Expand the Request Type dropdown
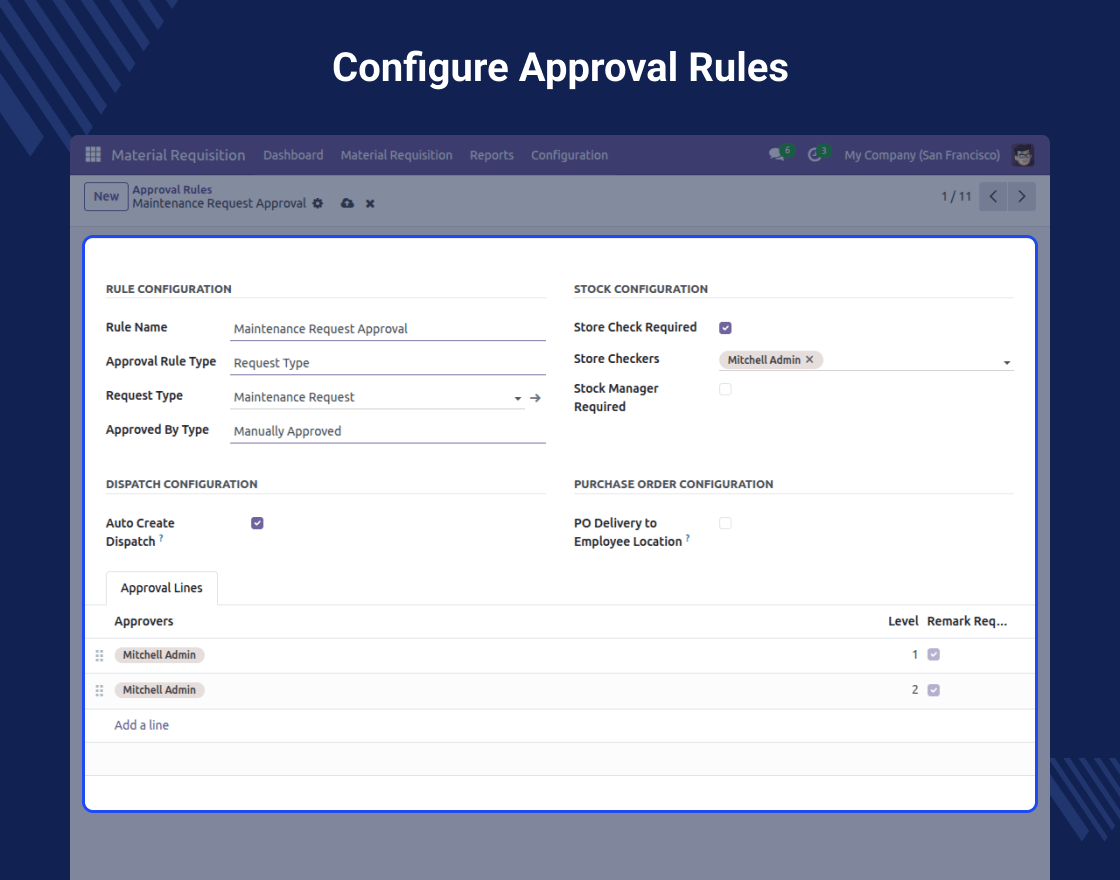Viewport: 1120px width, 880px height. tap(518, 398)
